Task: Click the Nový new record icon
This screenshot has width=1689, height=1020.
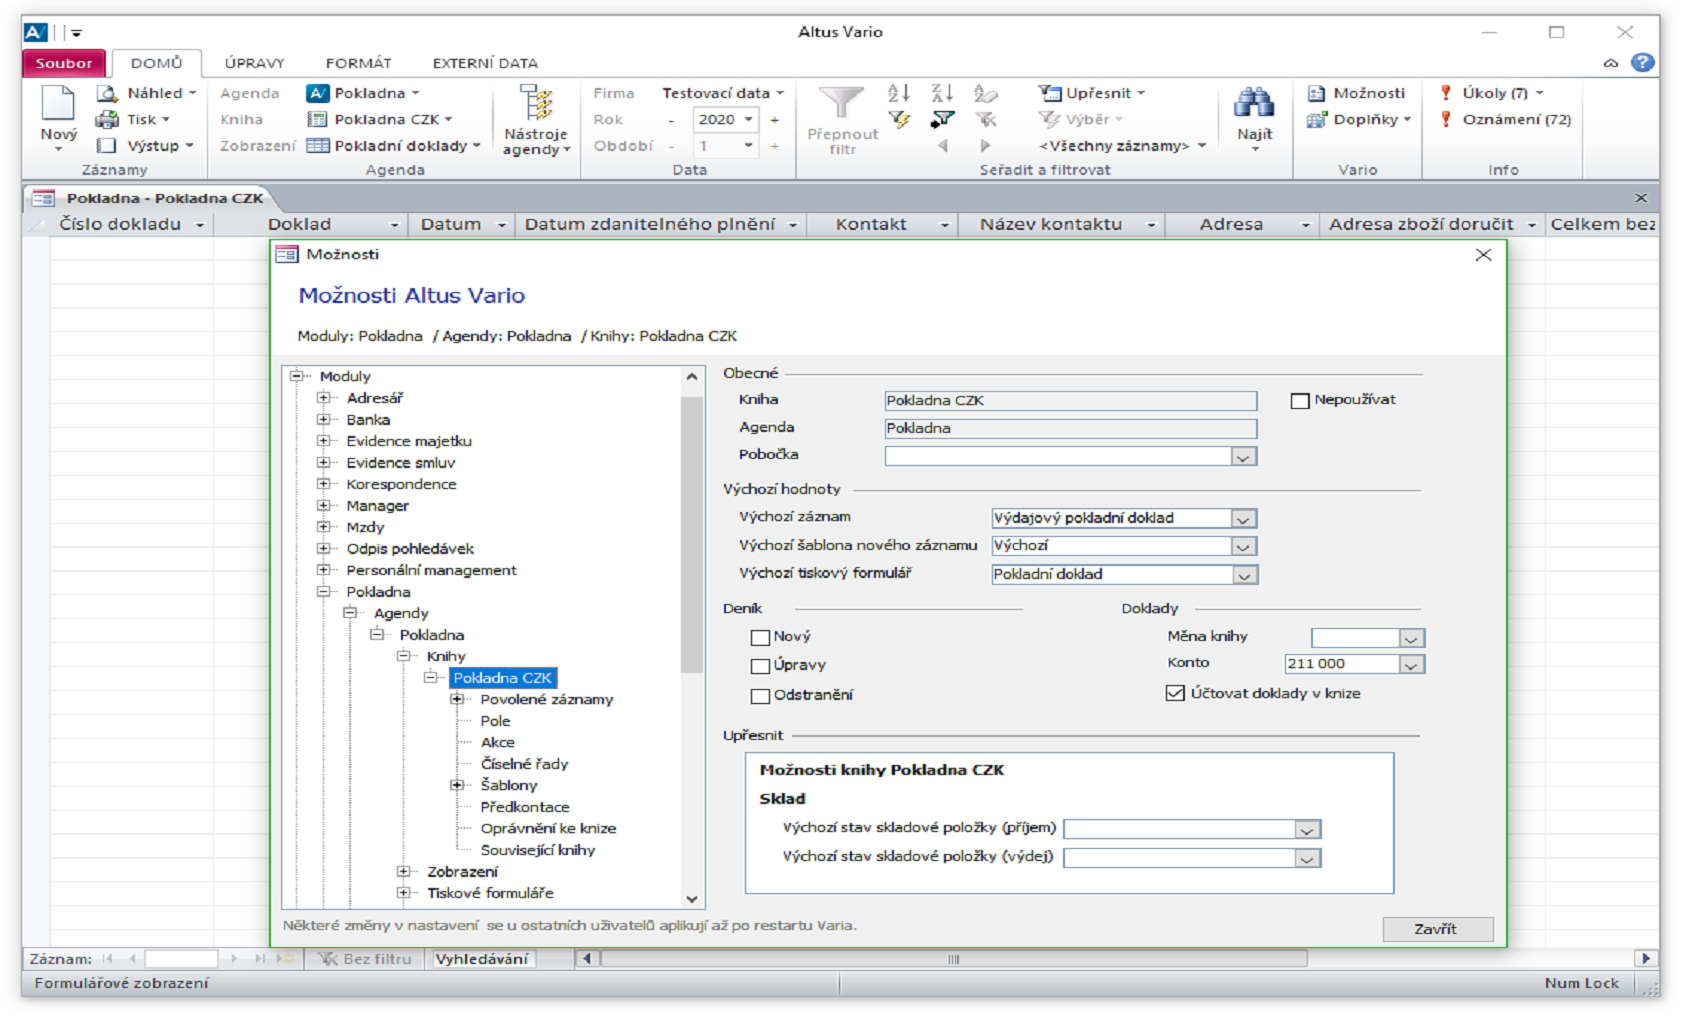Action: tap(58, 105)
